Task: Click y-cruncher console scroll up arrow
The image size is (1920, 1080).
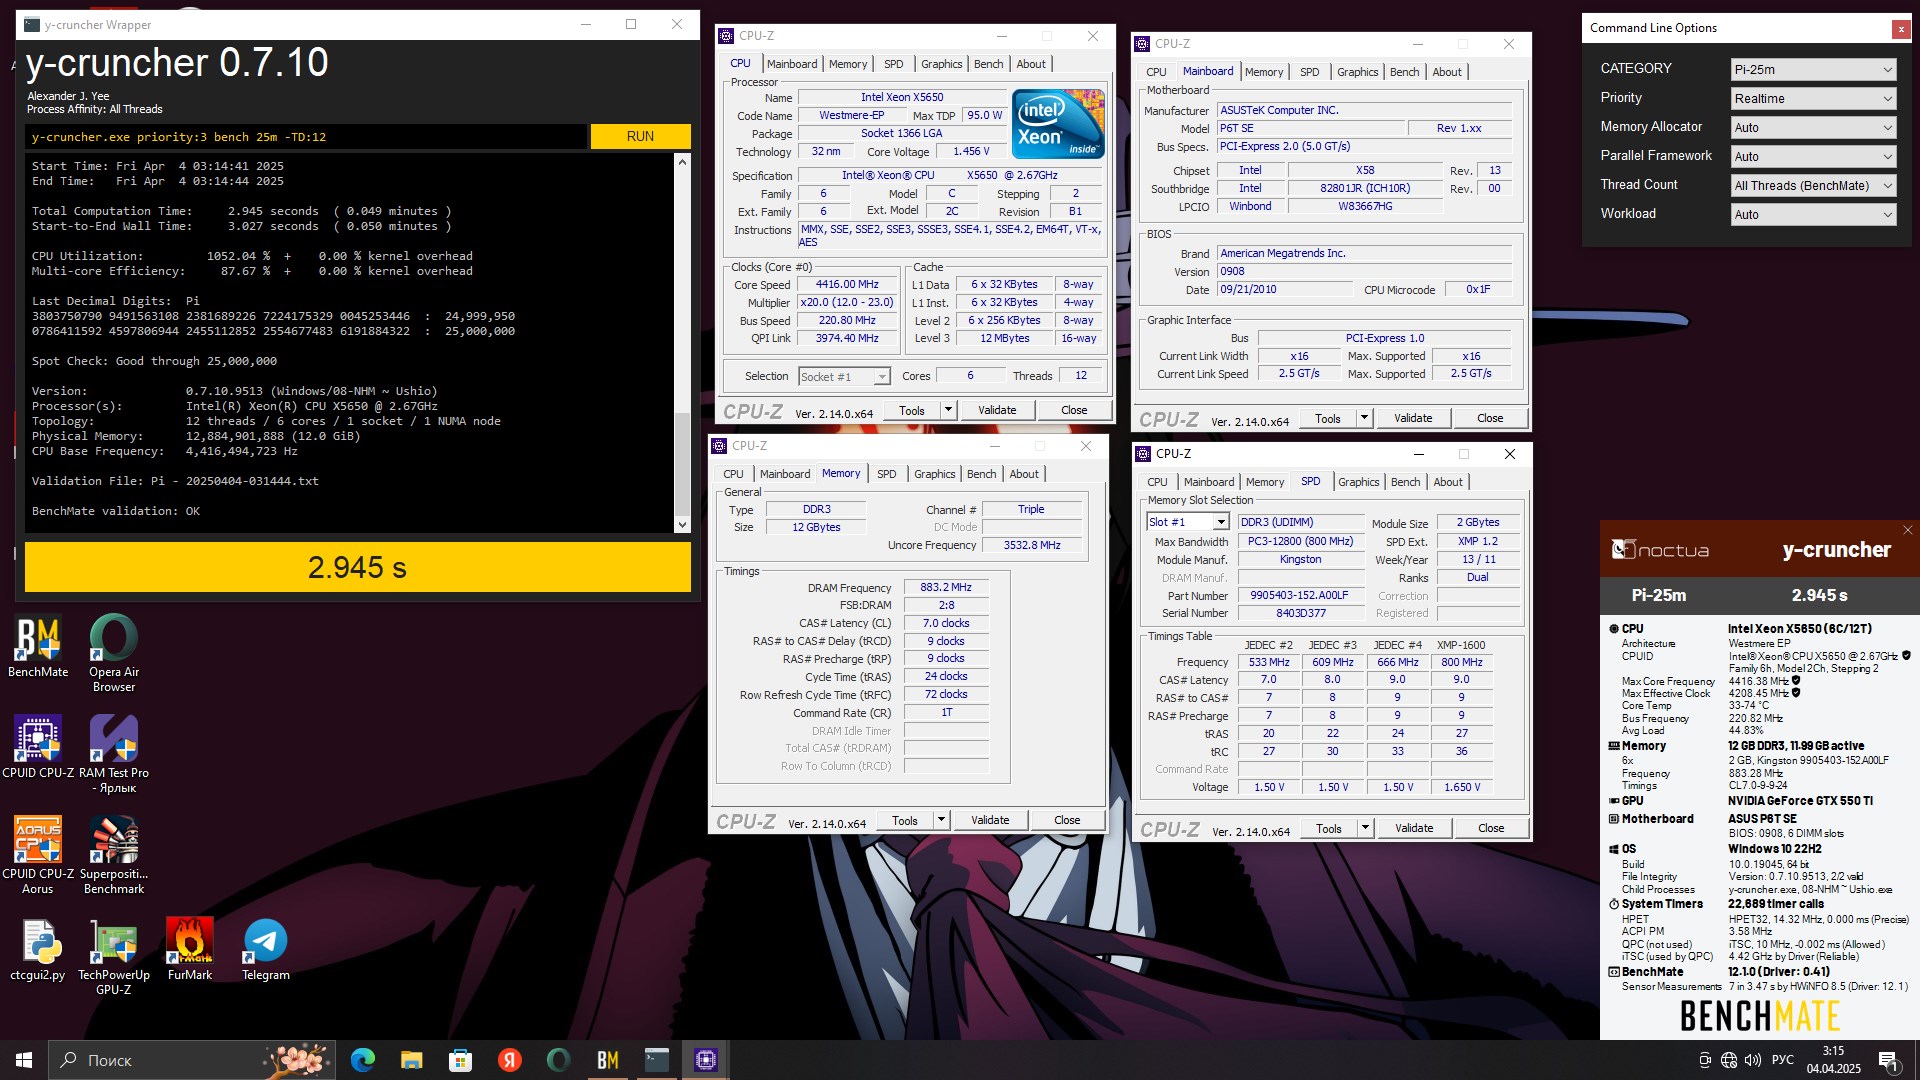Action: point(683,162)
